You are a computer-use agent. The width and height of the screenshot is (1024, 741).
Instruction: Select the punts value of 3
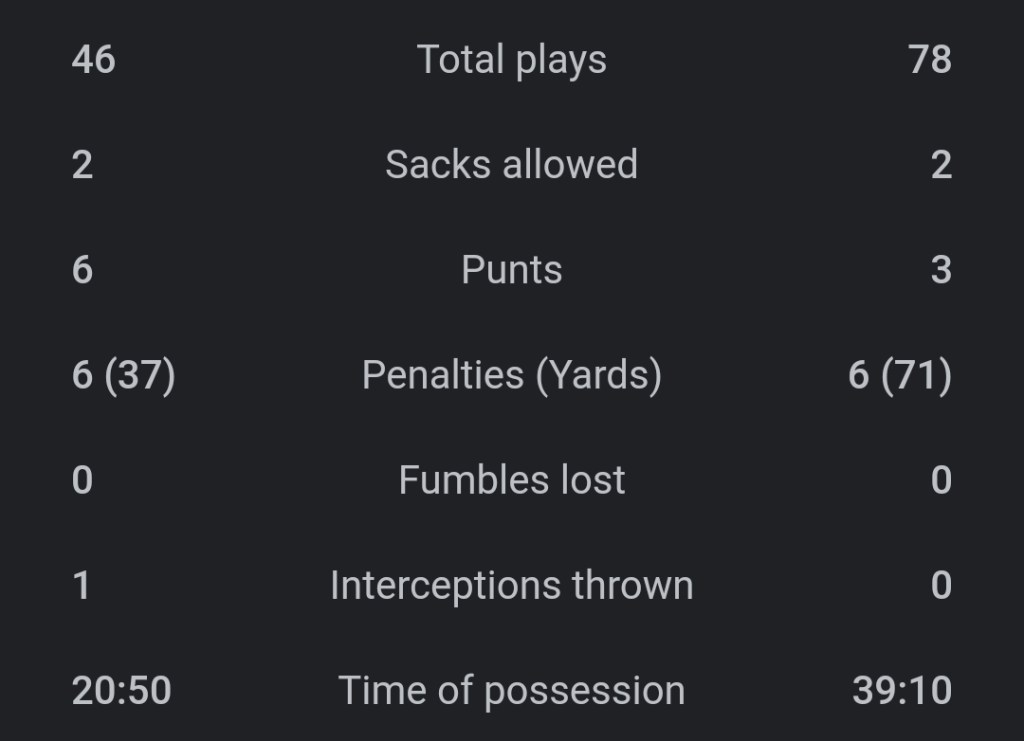(941, 270)
